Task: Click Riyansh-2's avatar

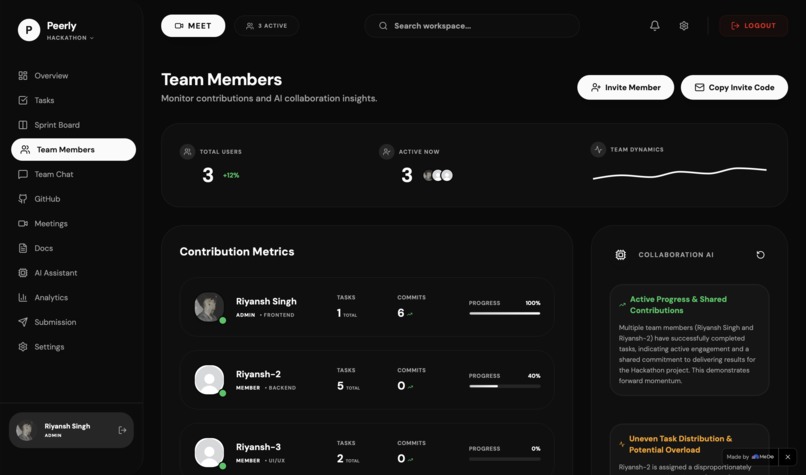Action: click(x=209, y=380)
